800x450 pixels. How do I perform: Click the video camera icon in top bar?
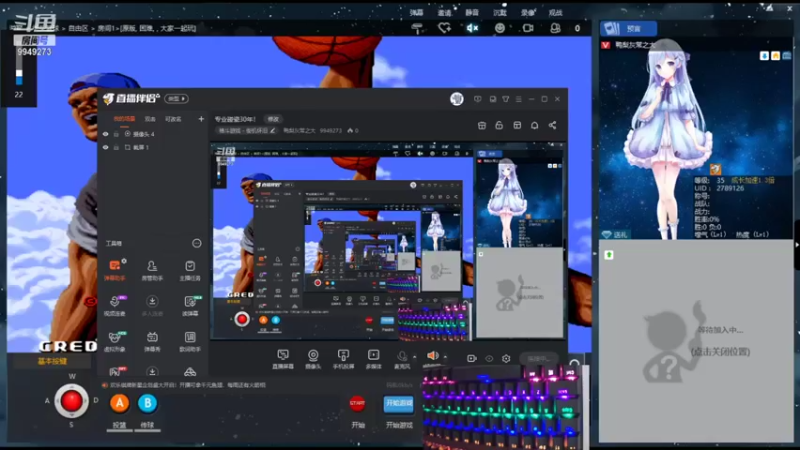528,29
